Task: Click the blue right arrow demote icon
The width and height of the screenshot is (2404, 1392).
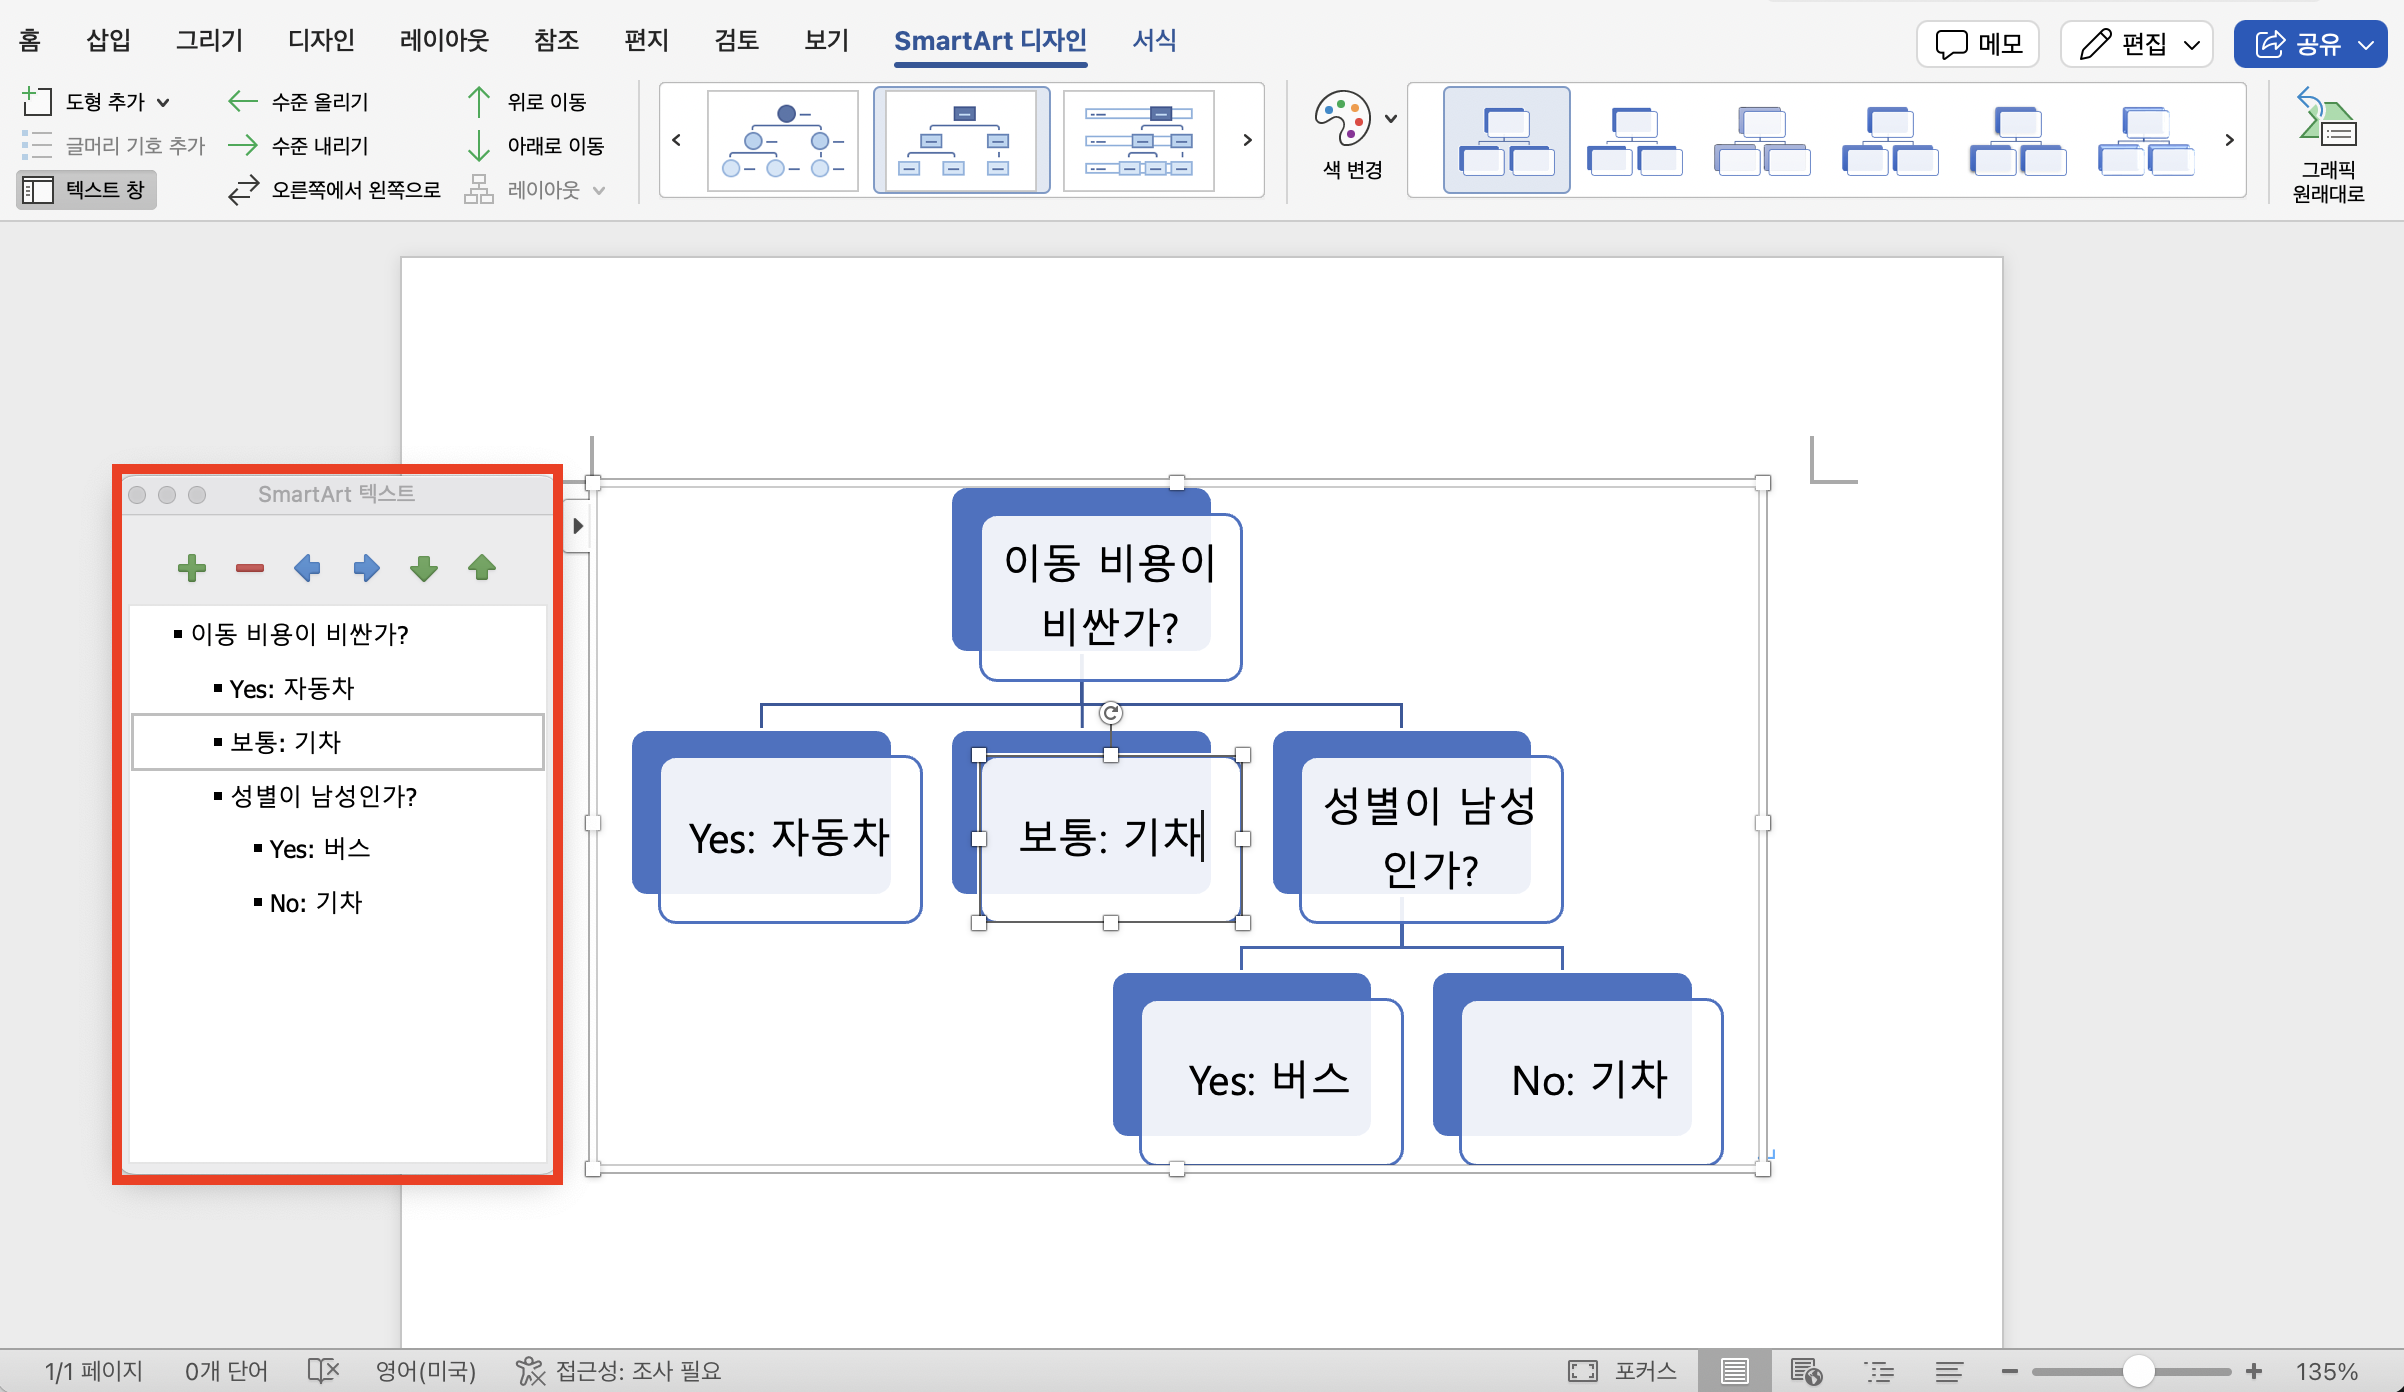Action: [x=366, y=568]
